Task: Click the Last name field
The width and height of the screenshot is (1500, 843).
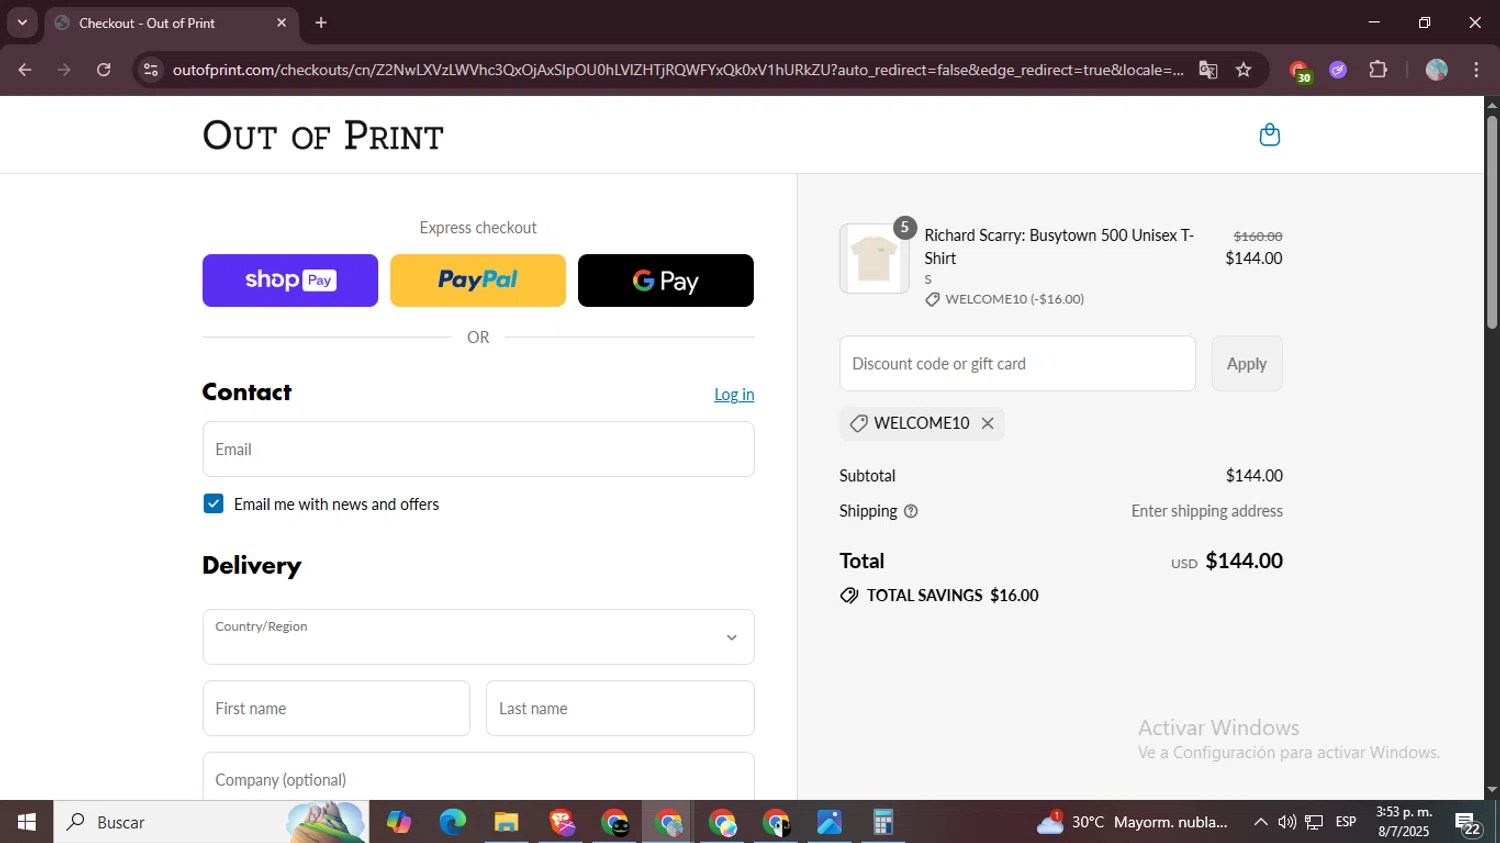Action: click(x=620, y=708)
